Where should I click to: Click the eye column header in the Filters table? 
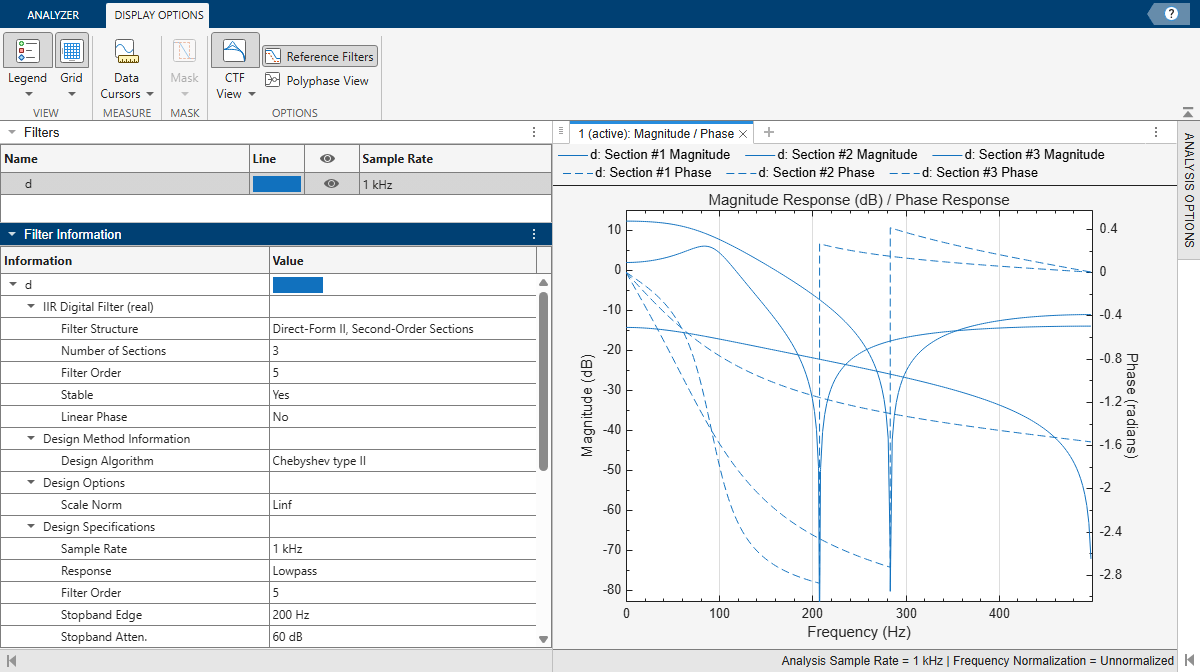(326, 159)
